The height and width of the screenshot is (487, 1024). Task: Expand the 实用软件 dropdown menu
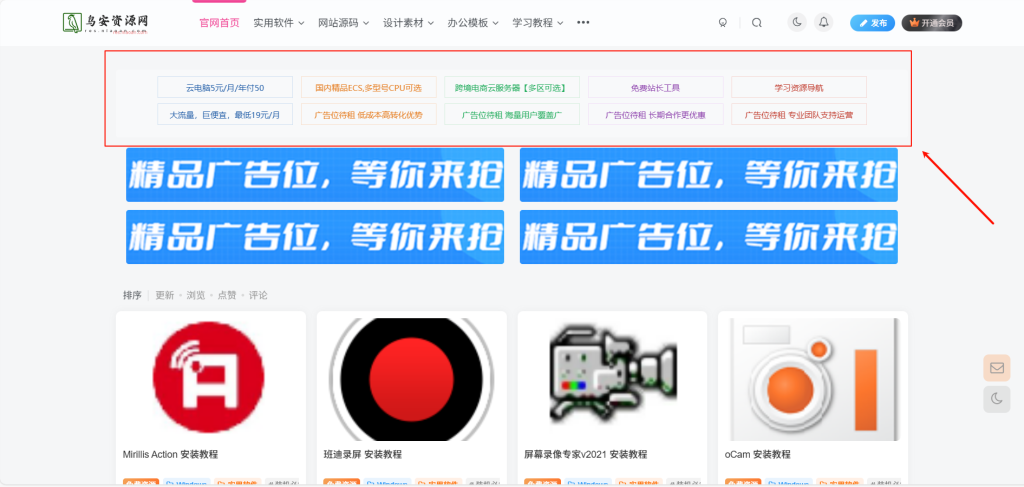[x=279, y=23]
